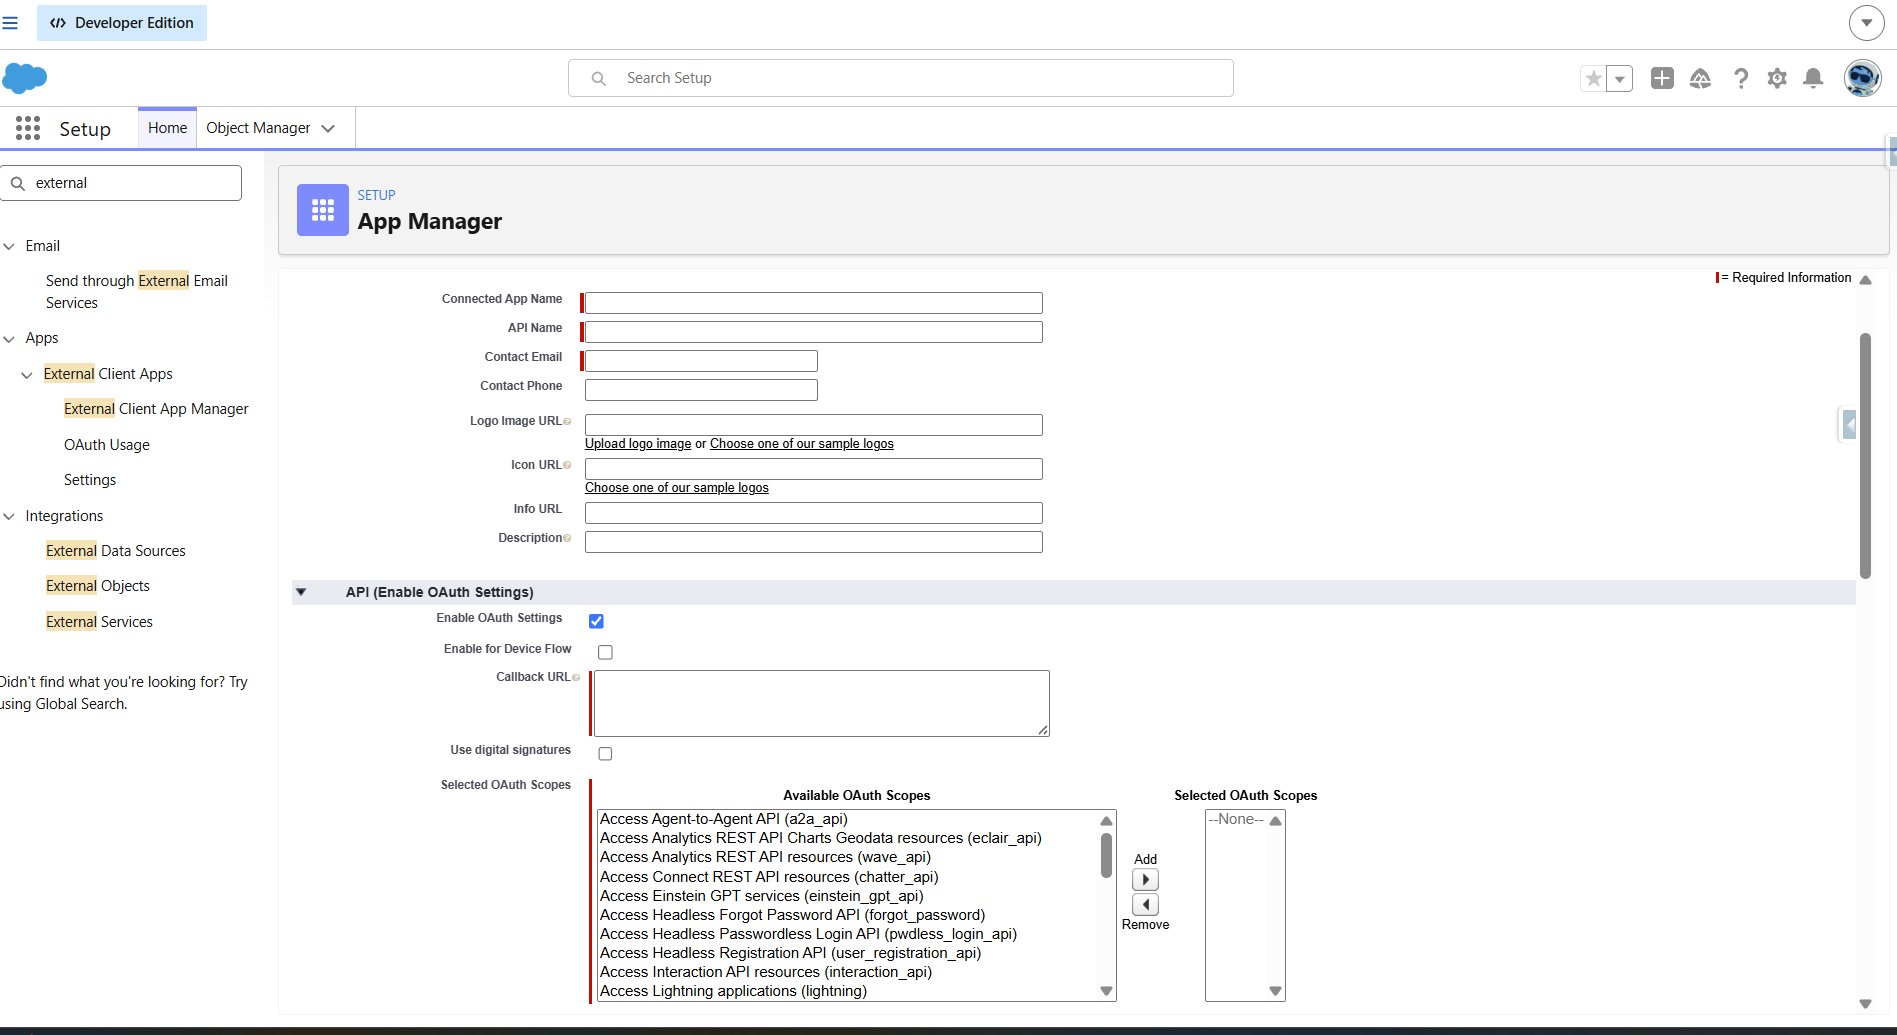Open the Global Actions plus icon

point(1662,78)
